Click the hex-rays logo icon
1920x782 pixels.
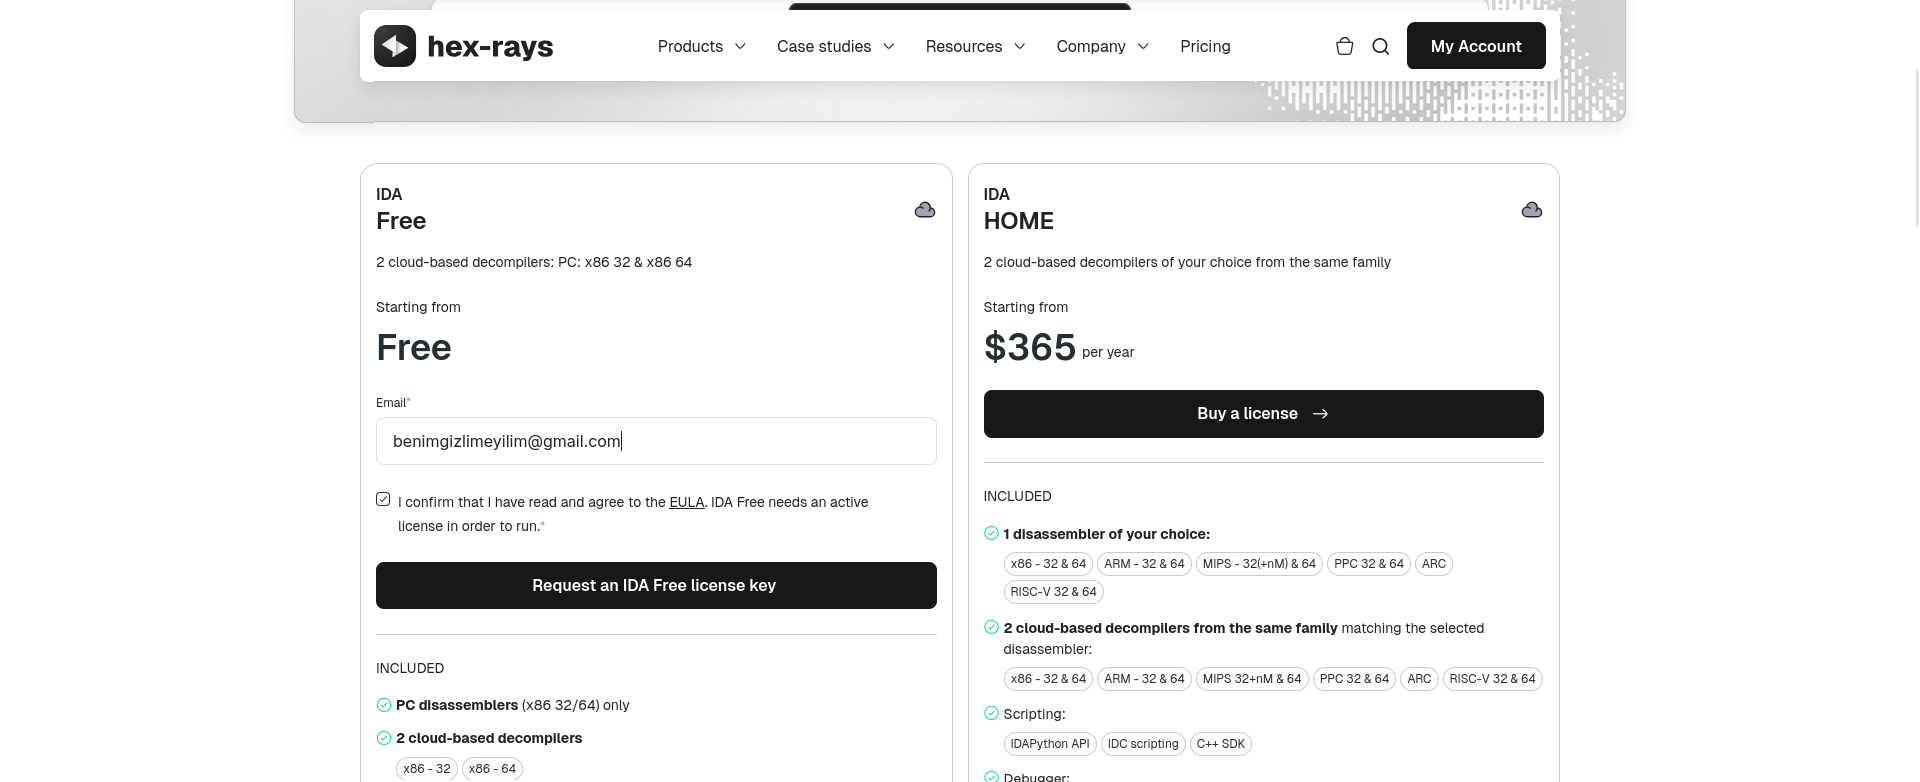coord(395,46)
